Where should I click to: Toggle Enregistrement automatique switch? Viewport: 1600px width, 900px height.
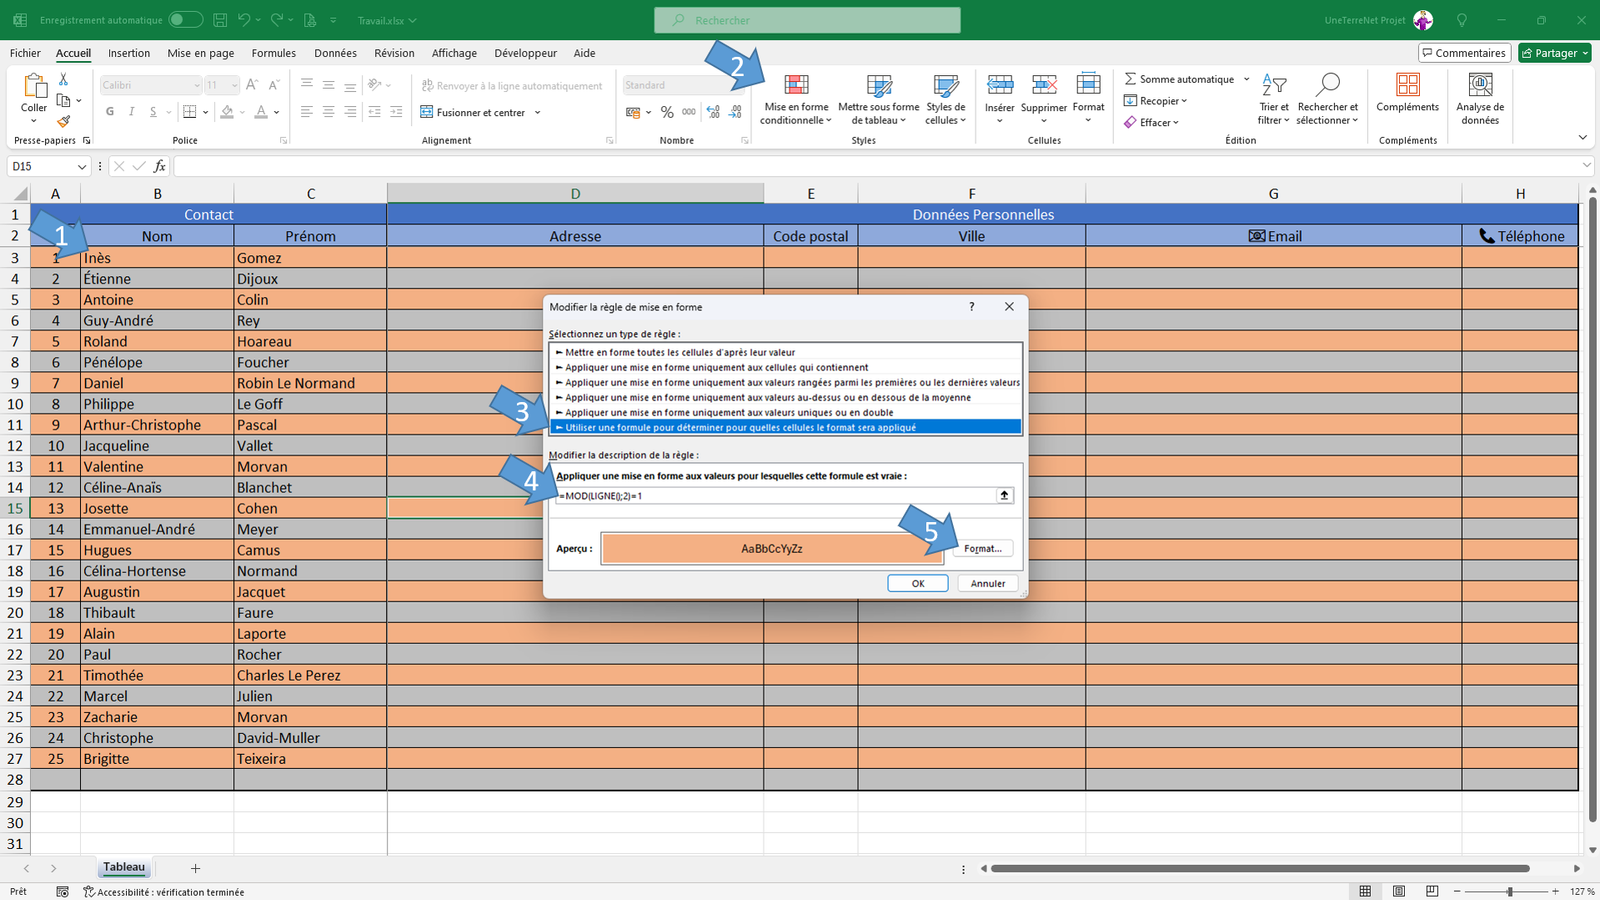pos(185,20)
